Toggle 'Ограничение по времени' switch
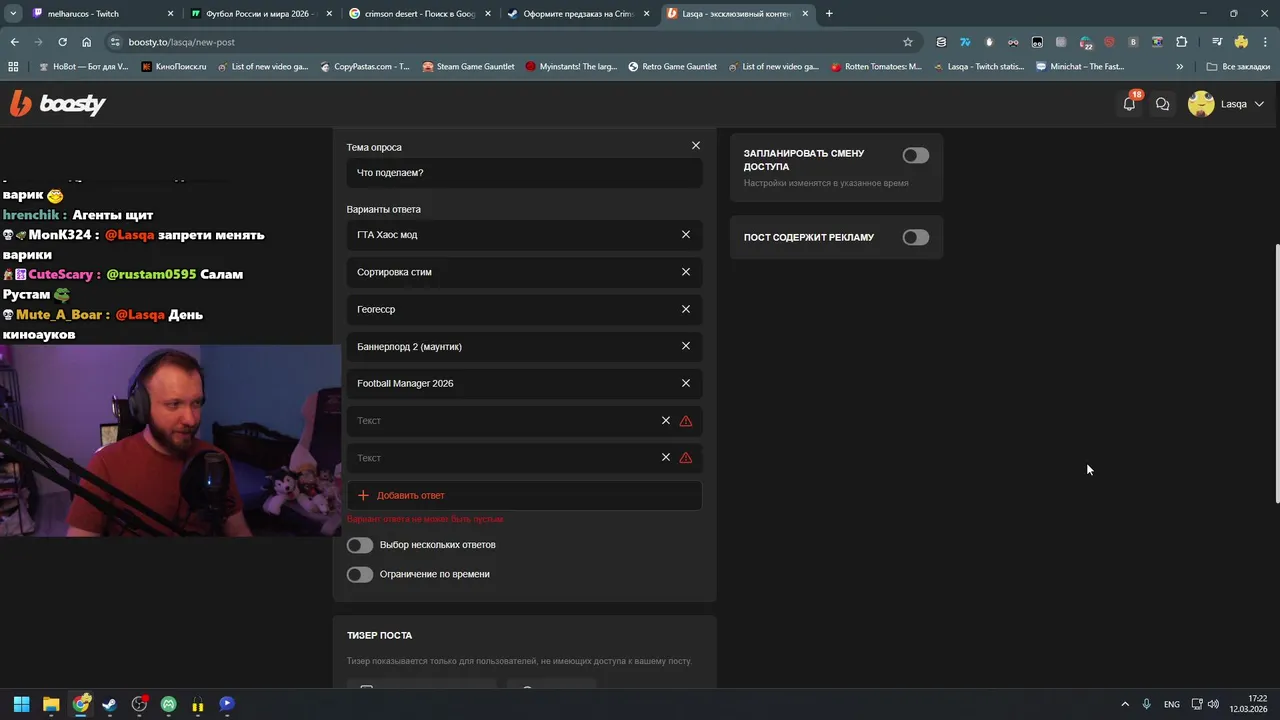Viewport: 1280px width, 720px height. coord(360,574)
